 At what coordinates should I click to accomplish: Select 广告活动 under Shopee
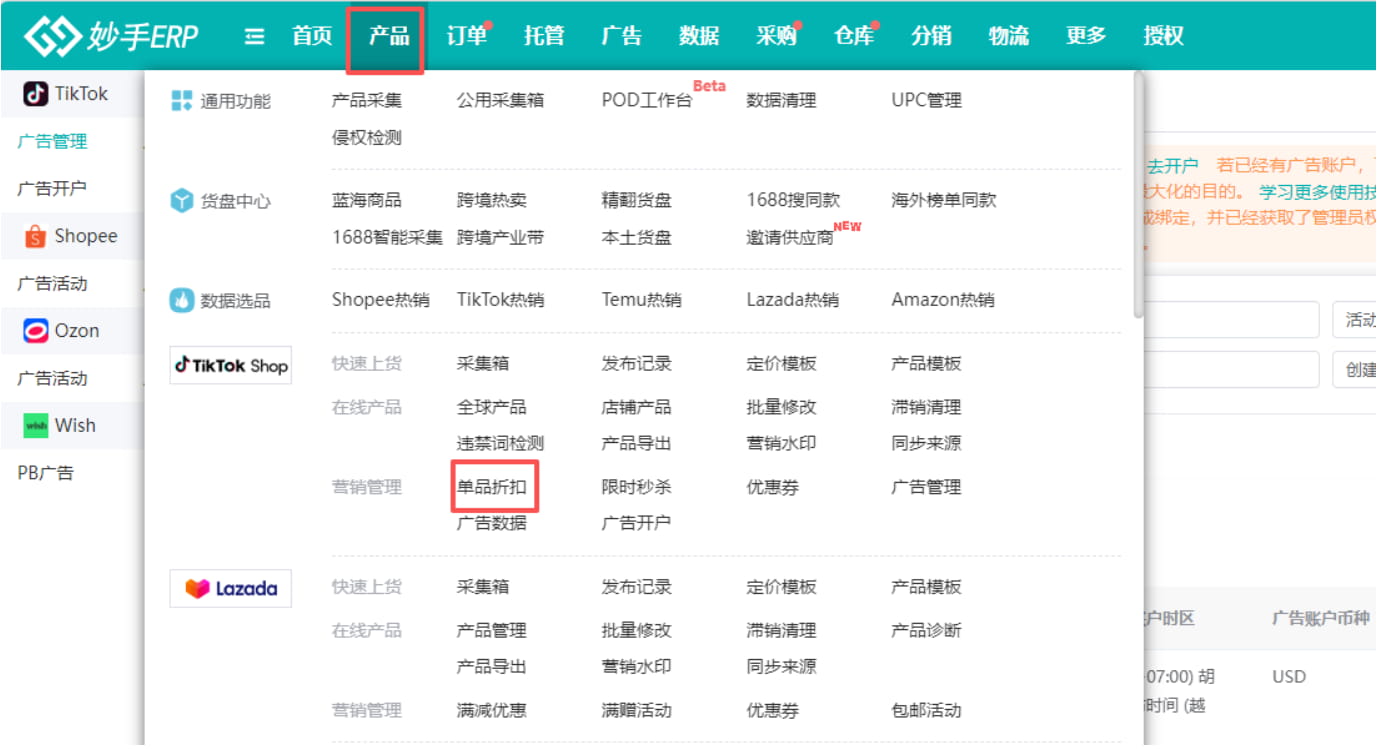click(52, 284)
